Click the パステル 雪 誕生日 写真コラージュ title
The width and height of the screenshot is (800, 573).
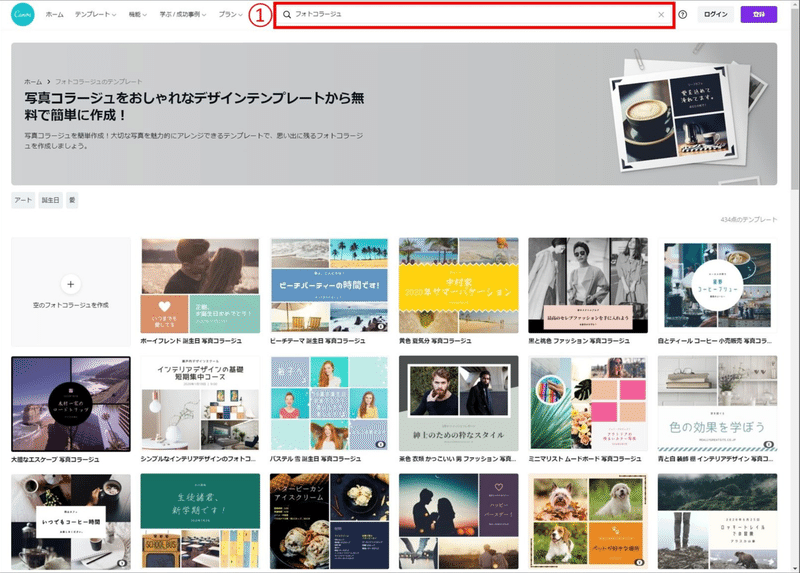(315, 459)
